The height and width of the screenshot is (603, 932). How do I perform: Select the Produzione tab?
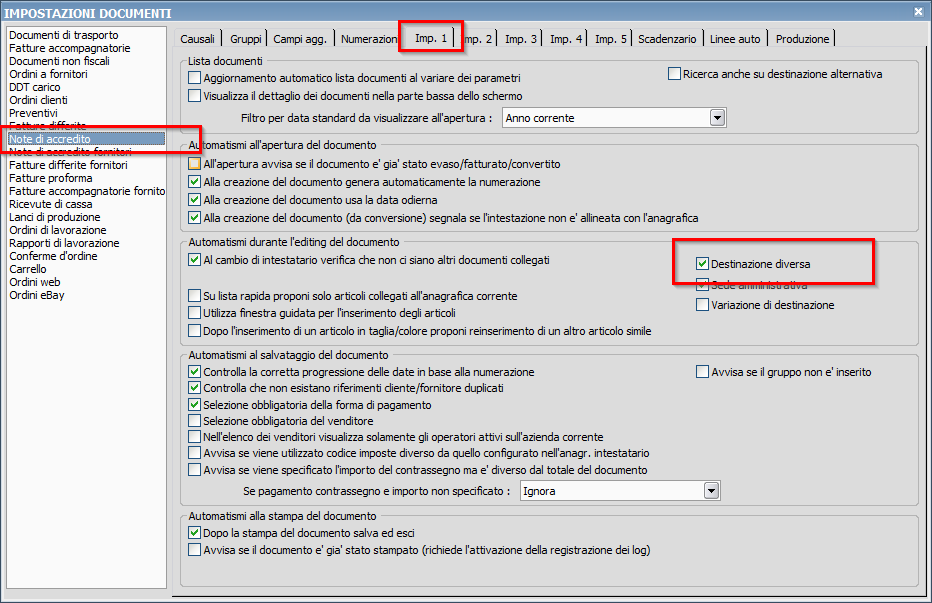(x=802, y=39)
